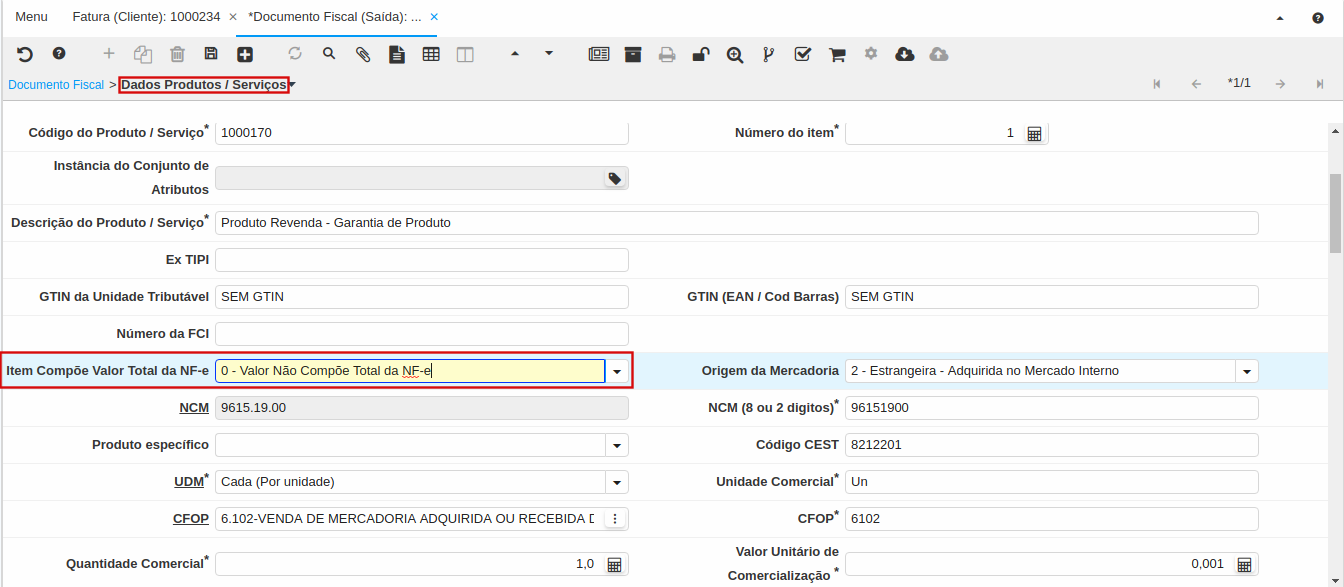Open the Produto específico dropdown
Screen dimensions: 1344x587
tap(618, 445)
